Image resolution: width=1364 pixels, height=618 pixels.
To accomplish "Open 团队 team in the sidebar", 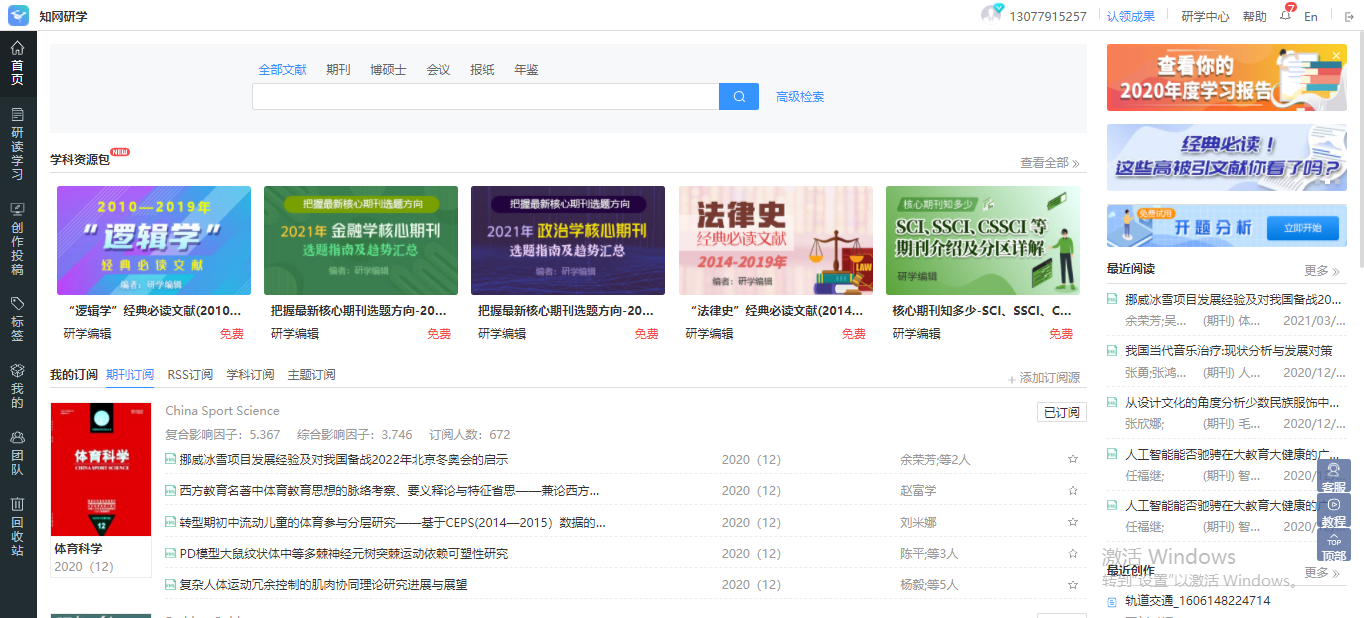I will (x=17, y=453).
